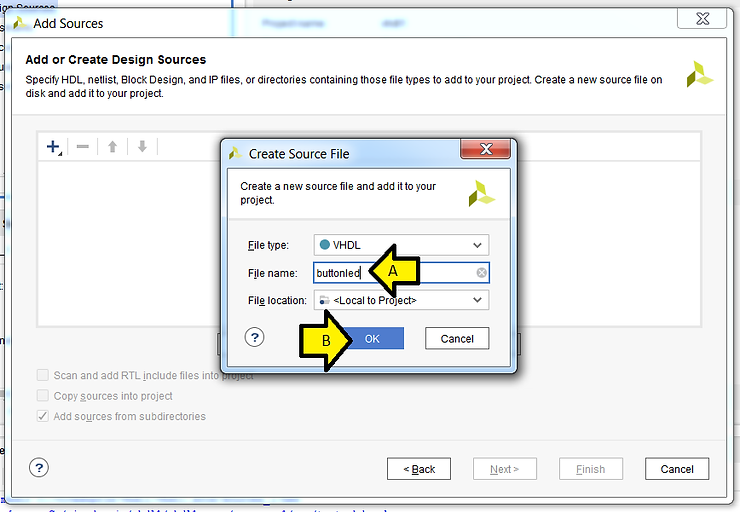Confirm with the OK button
The image size is (740, 512).
click(372, 338)
